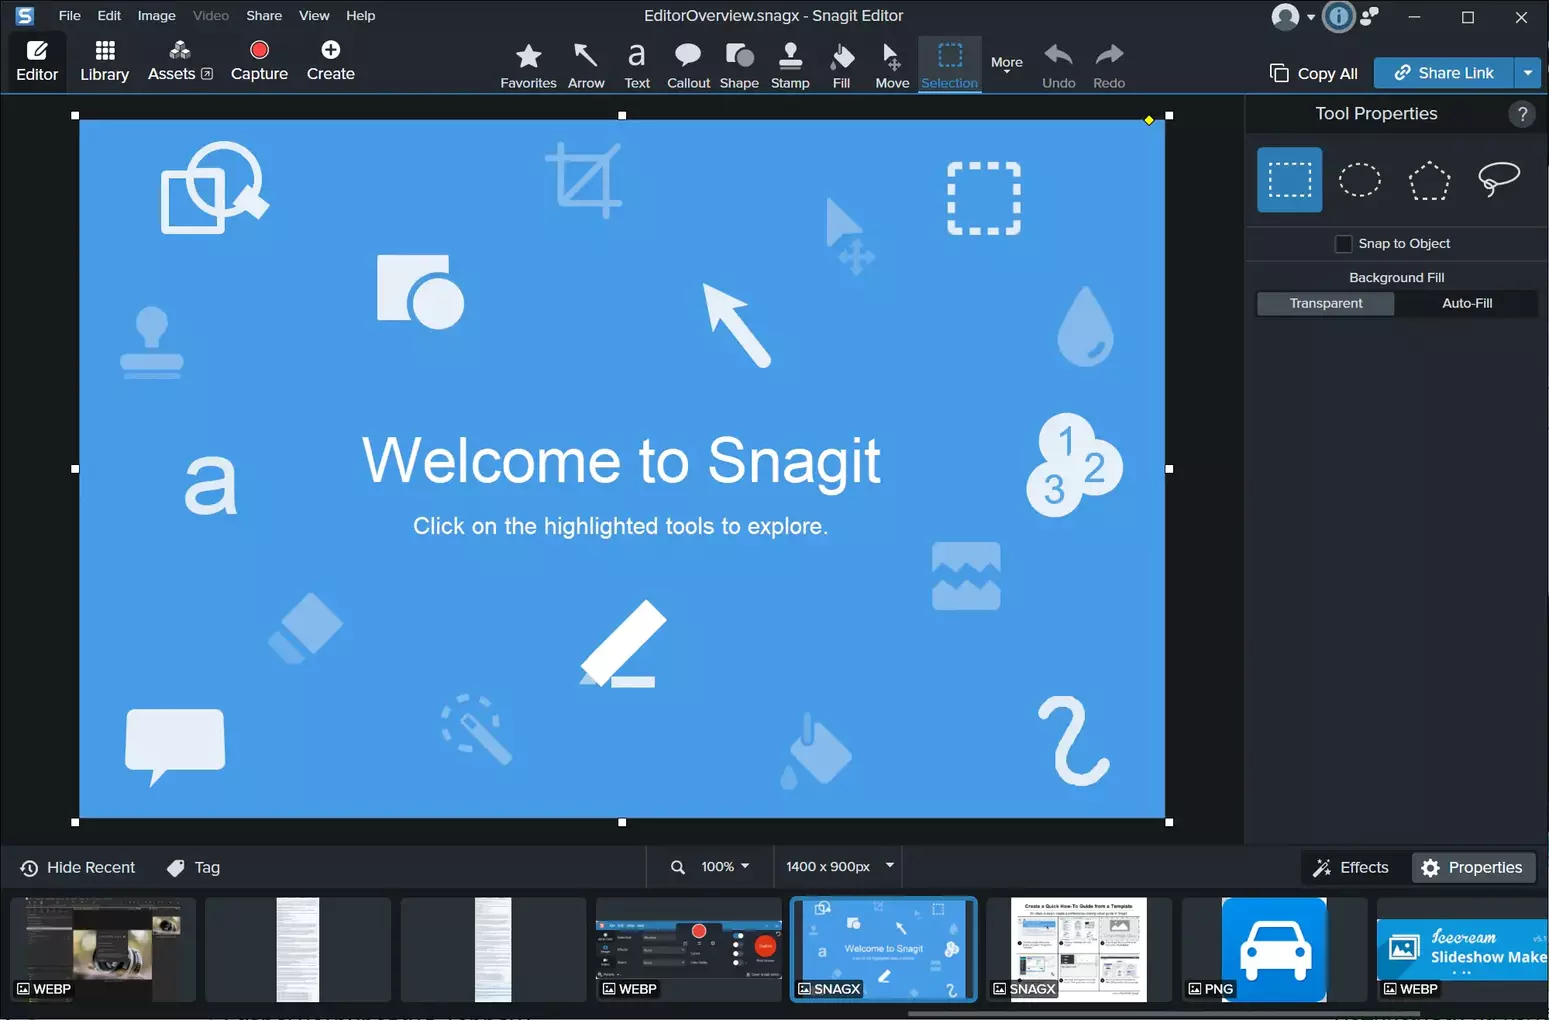Choose the Stamp tool

[790, 66]
